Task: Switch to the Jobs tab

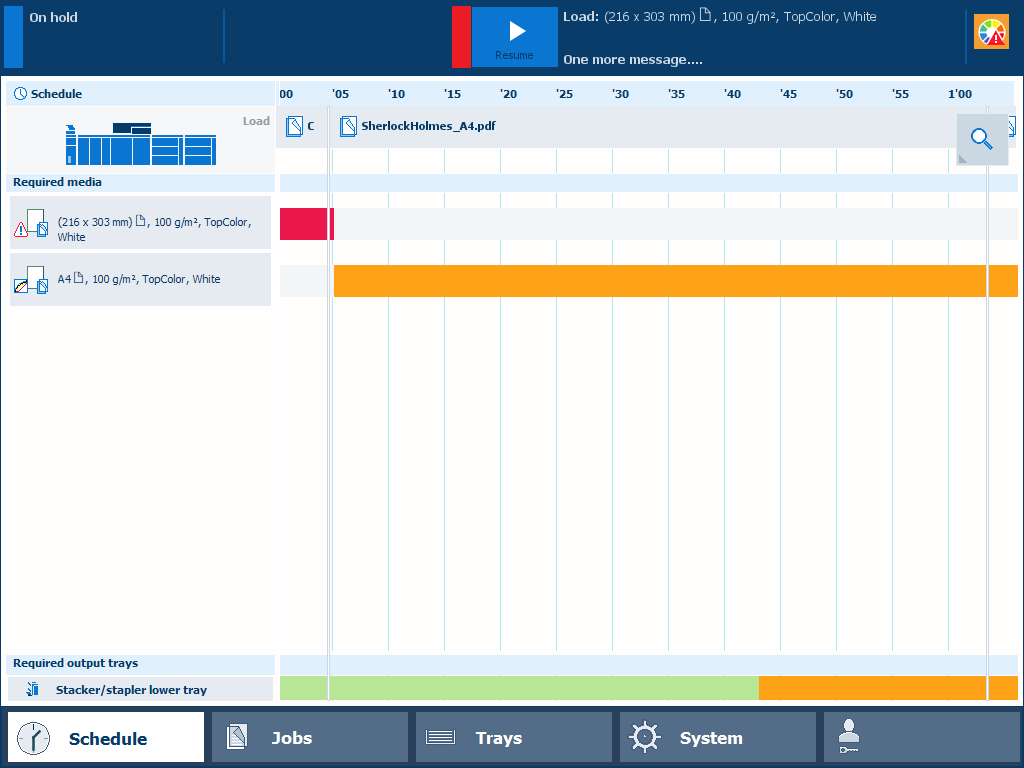Action: tap(310, 738)
